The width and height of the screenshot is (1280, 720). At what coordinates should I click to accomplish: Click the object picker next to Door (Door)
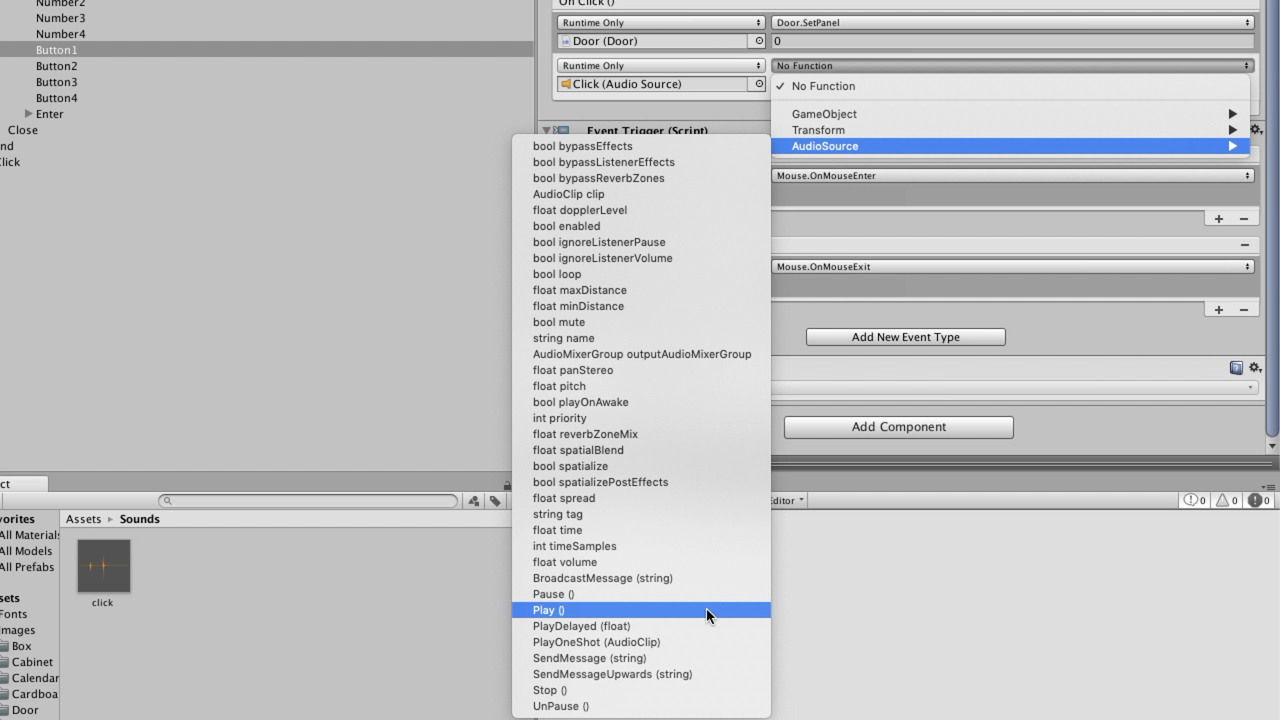(759, 41)
